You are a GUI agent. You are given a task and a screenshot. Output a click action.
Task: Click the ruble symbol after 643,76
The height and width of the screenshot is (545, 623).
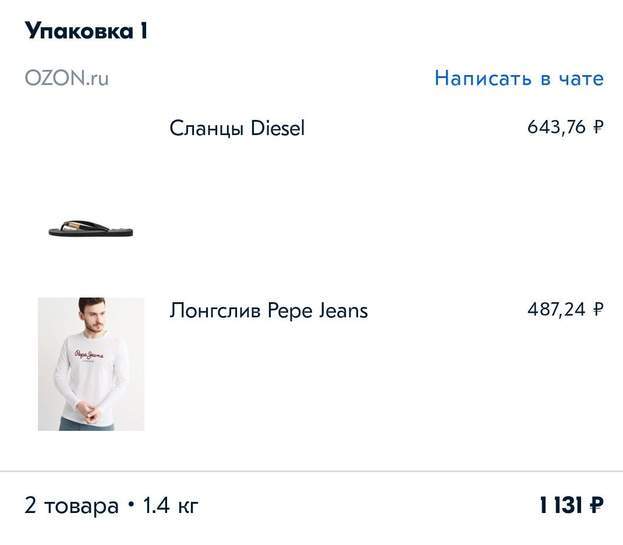coord(598,127)
